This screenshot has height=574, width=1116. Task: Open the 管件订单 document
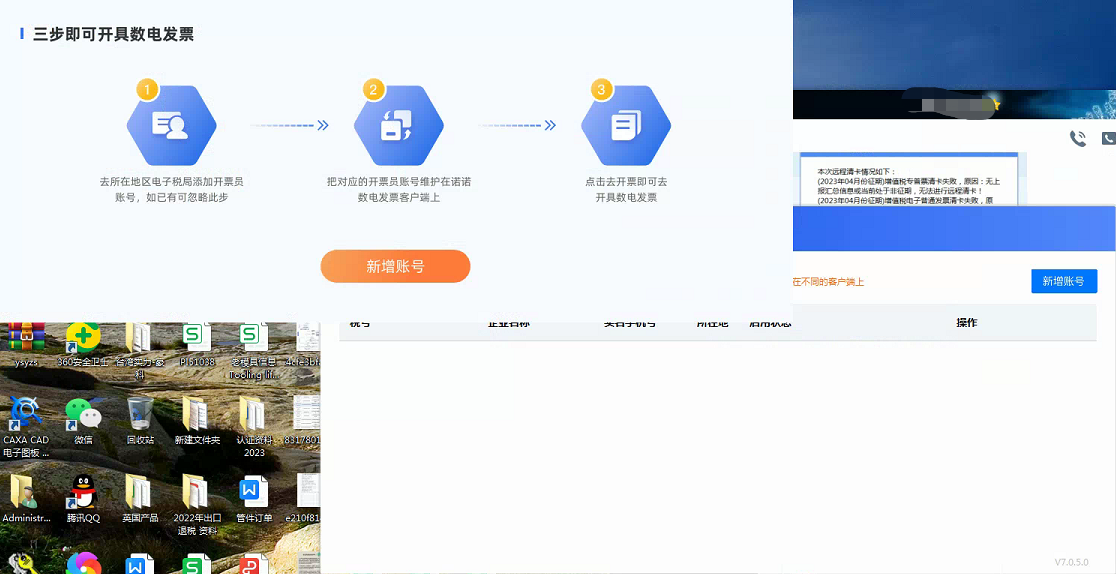click(x=254, y=493)
